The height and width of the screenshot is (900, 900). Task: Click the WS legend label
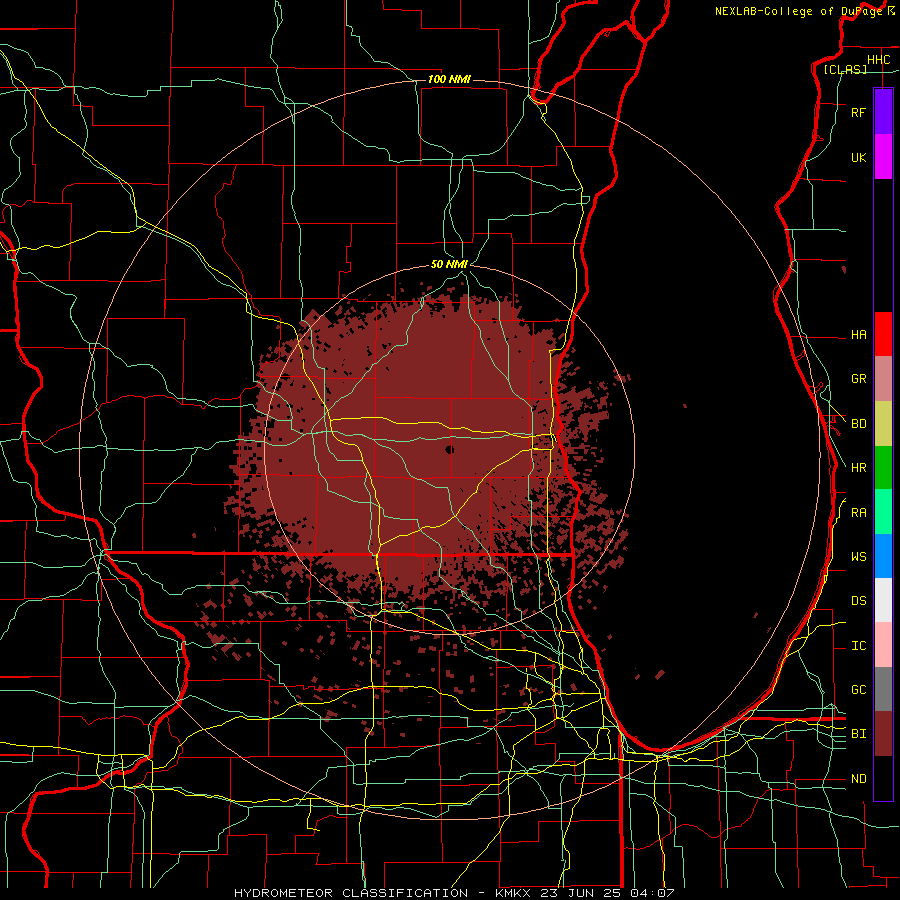pos(858,557)
